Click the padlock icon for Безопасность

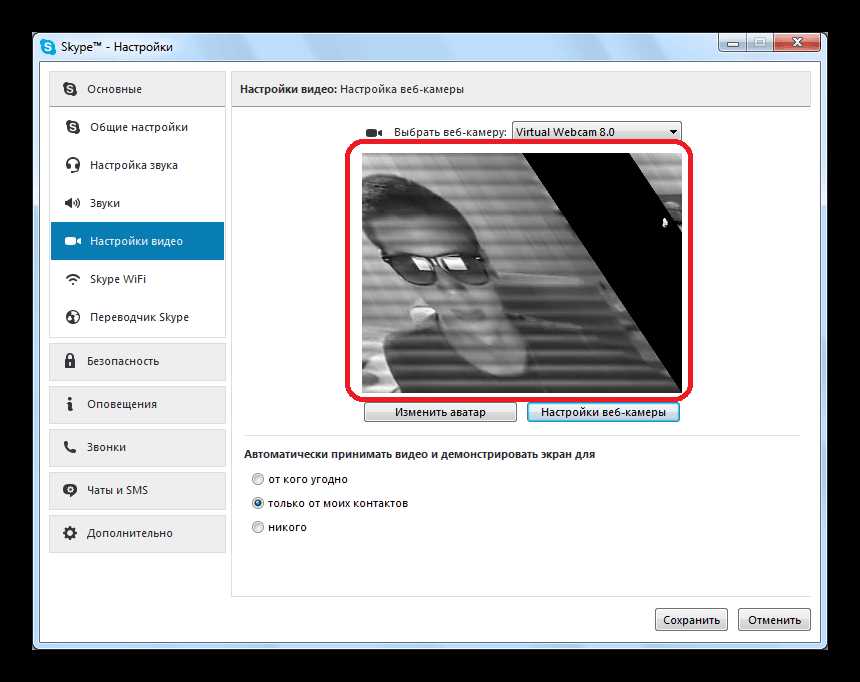69,361
